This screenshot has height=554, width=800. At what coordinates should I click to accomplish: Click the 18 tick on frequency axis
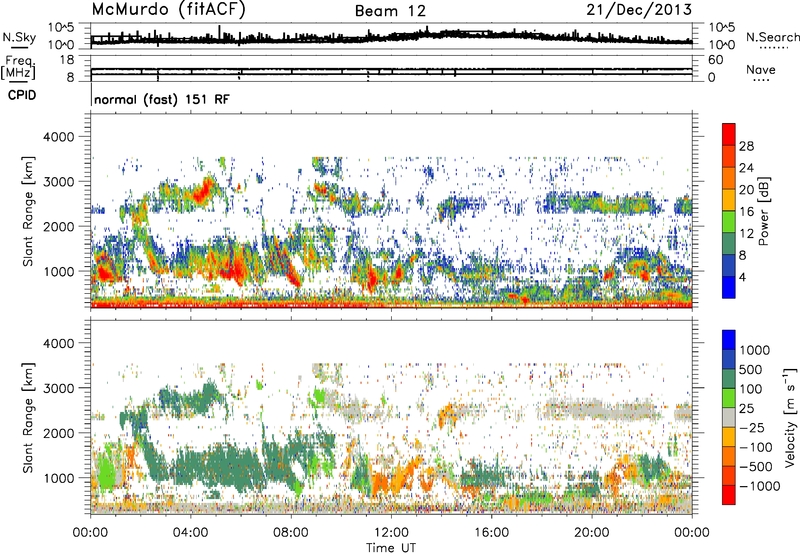(x=67, y=60)
